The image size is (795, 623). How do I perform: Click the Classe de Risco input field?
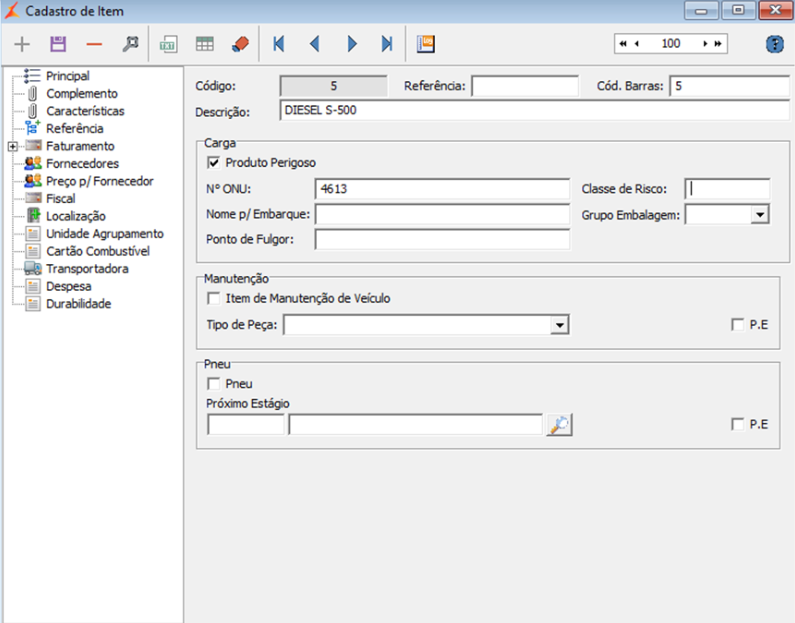tap(727, 189)
